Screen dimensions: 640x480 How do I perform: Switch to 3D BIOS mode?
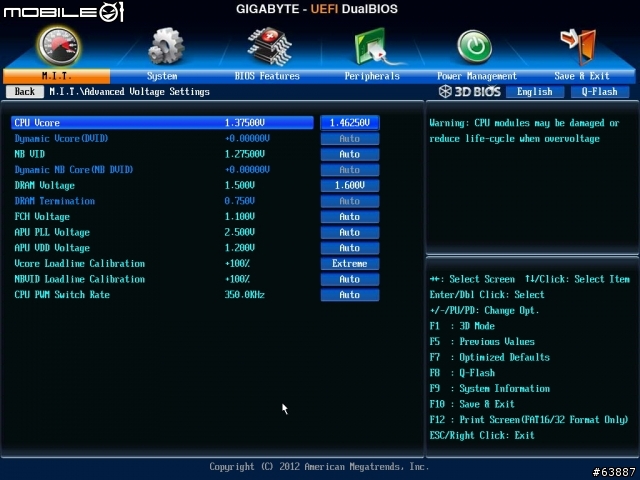pos(470,91)
